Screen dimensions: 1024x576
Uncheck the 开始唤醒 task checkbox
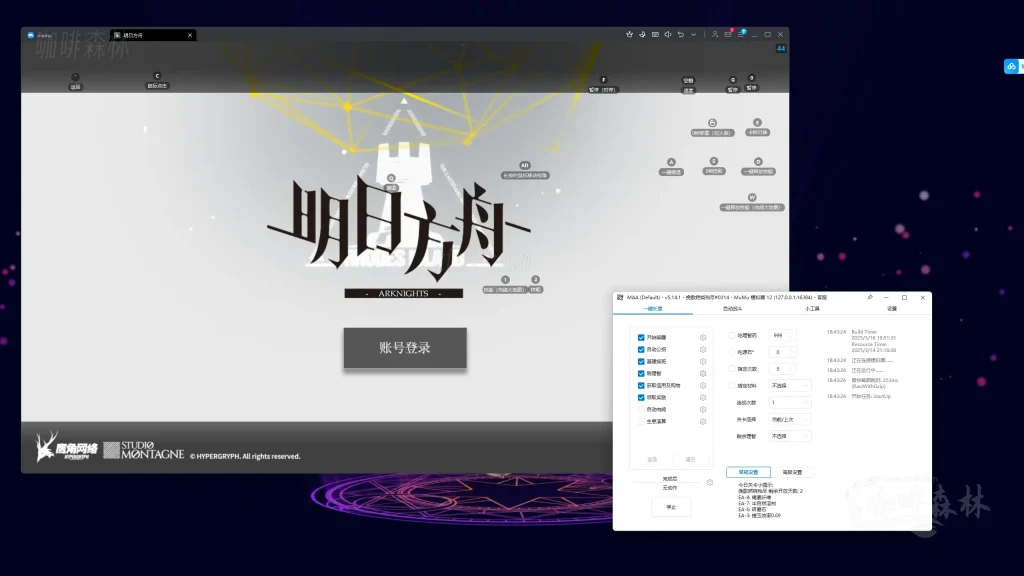tap(641, 338)
